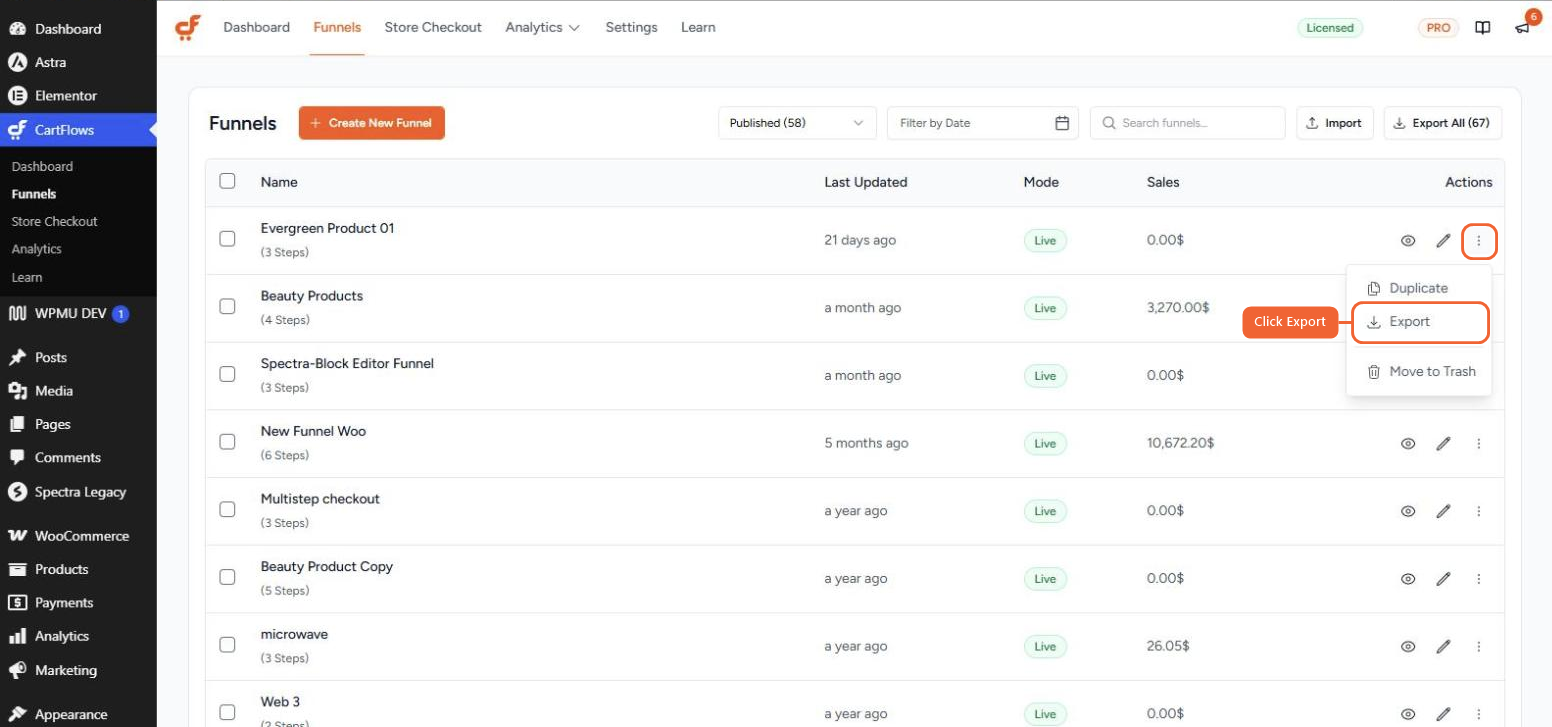Viewport: 1552px width, 727px height.
Task: Click the Export All (67) button
Action: tap(1442, 123)
